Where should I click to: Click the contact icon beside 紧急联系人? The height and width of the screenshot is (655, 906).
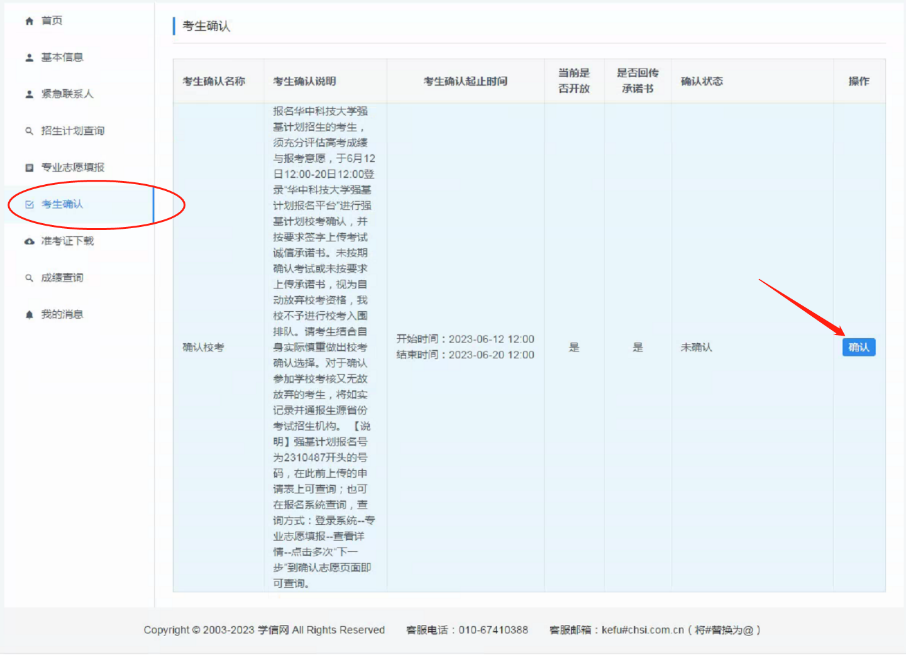click(x=29, y=94)
